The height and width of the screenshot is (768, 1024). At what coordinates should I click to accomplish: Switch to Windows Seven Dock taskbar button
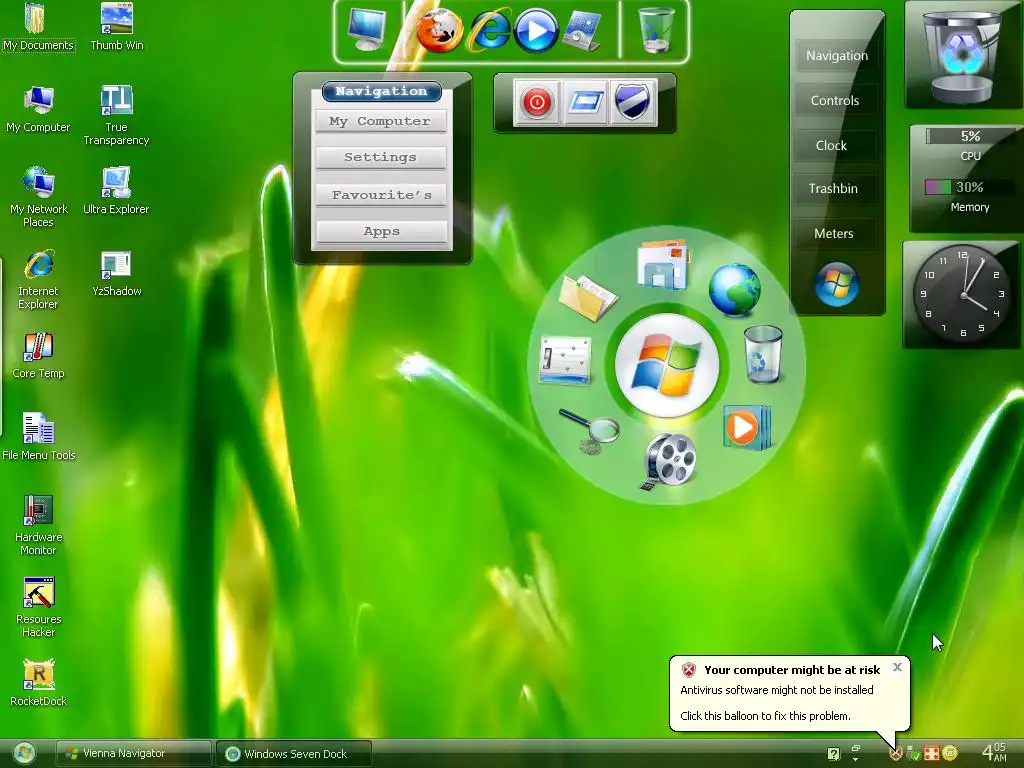point(294,754)
